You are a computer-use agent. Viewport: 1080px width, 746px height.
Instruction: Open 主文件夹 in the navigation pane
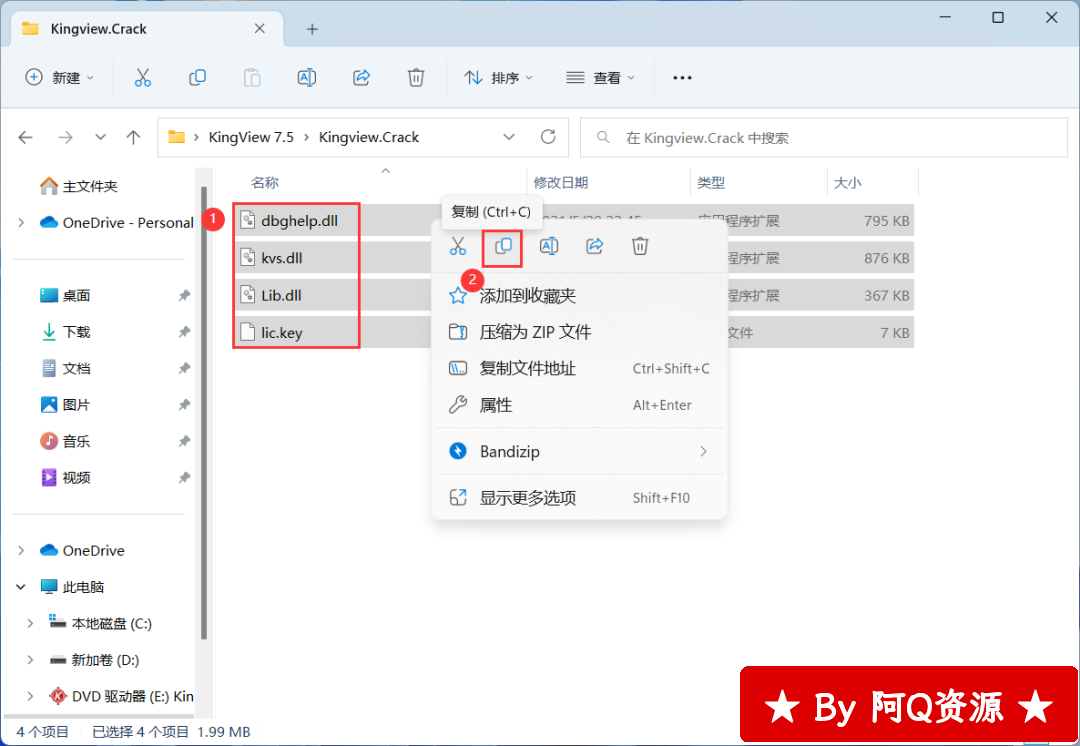click(79, 186)
